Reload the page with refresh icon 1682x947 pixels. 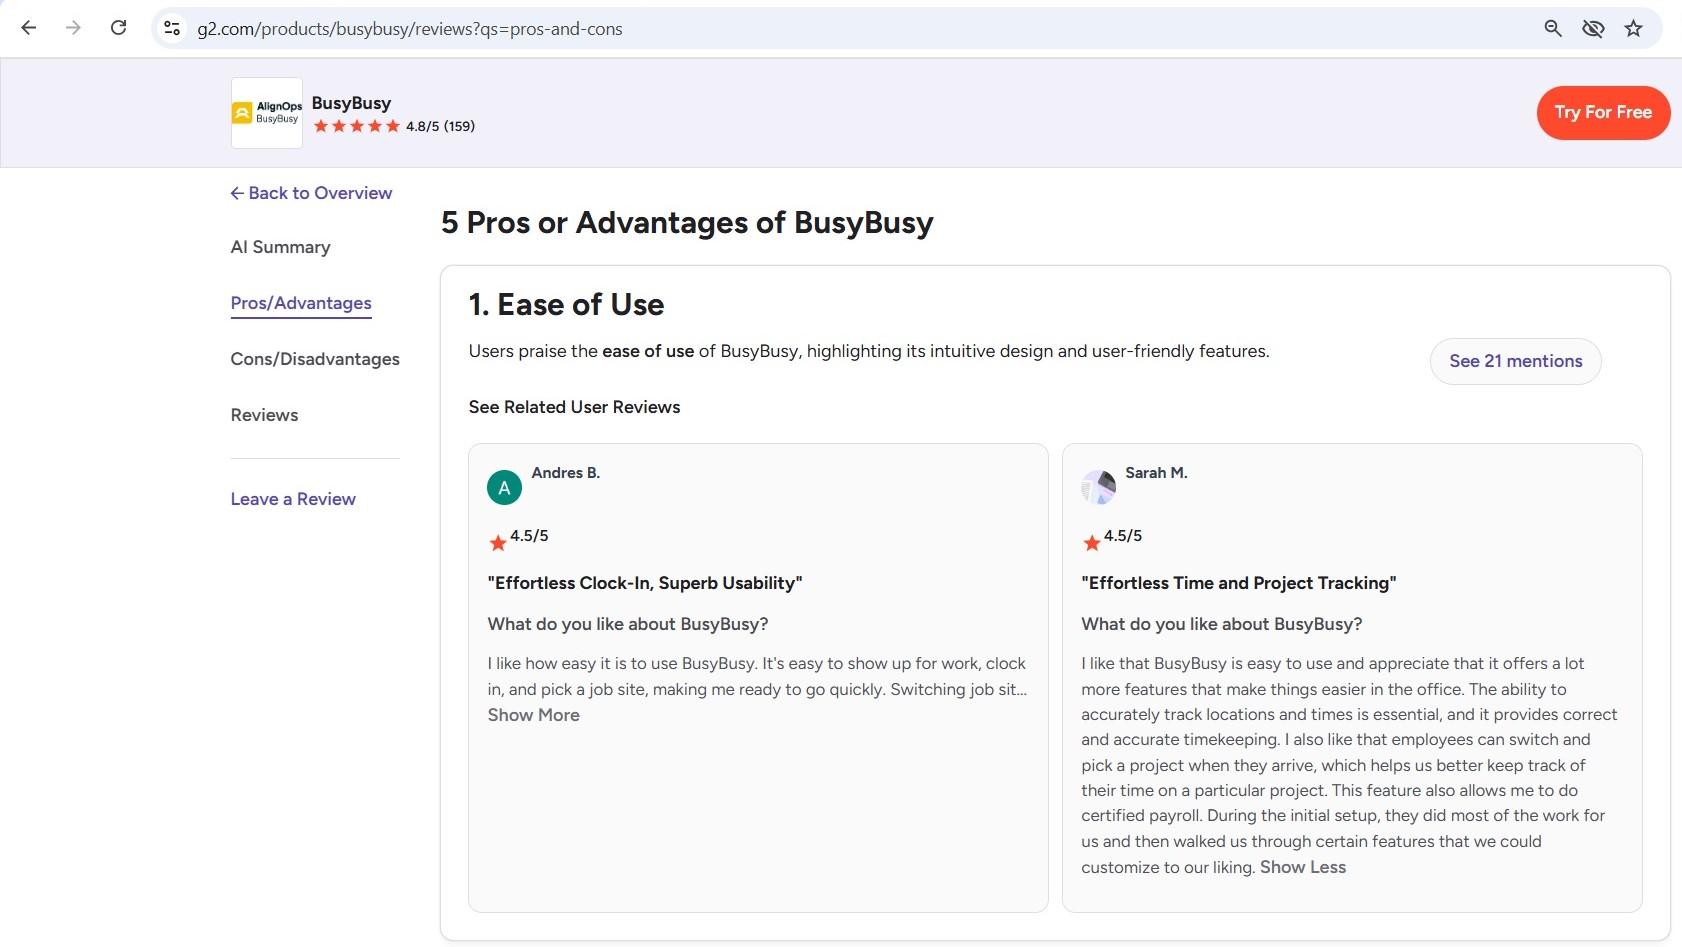point(118,28)
